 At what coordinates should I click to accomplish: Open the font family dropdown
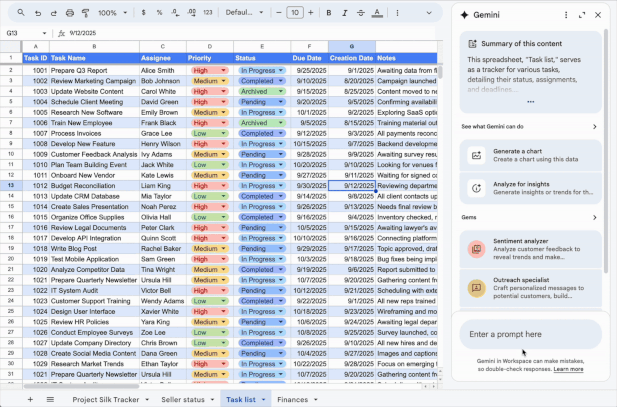(244, 13)
